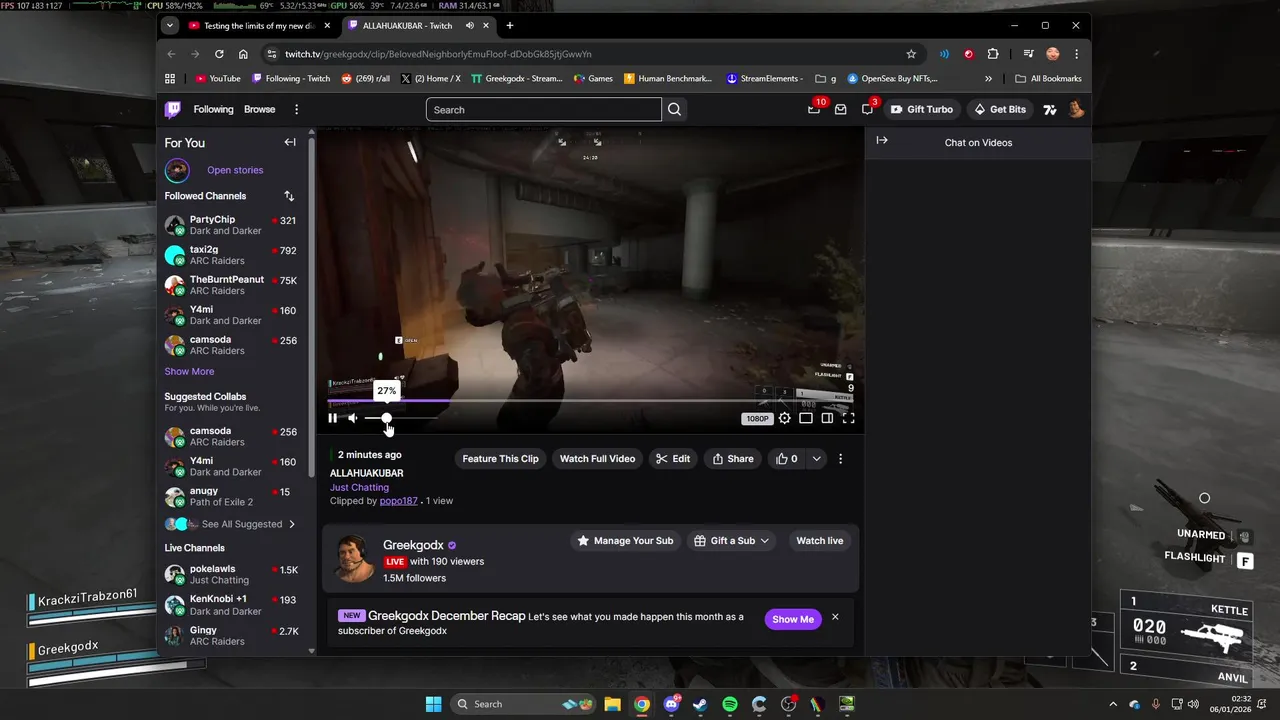The image size is (1280, 720).
Task: Open Discord from the taskbar
Action: pyautogui.click(x=671, y=704)
